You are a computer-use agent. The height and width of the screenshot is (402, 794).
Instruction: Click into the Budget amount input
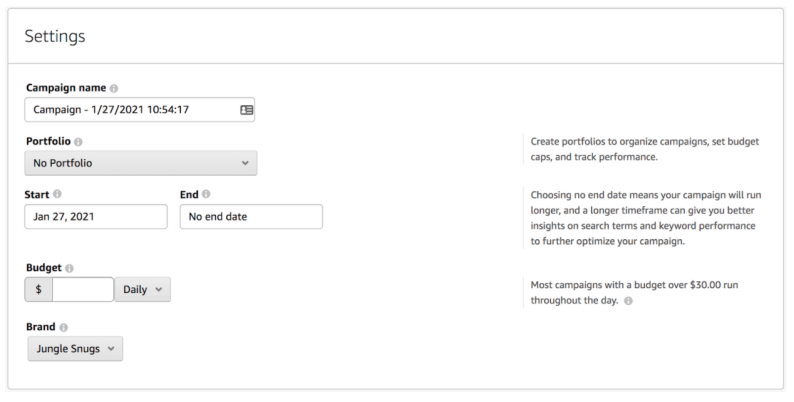point(83,290)
